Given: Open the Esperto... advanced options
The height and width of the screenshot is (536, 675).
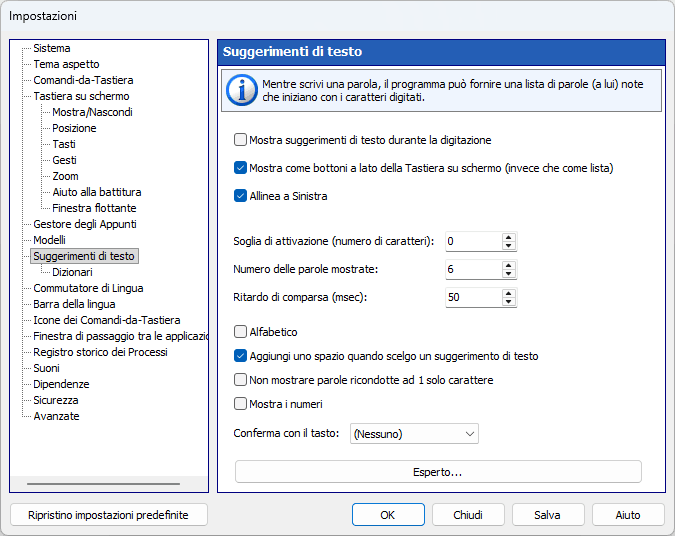Looking at the screenshot, I should tap(438, 472).
